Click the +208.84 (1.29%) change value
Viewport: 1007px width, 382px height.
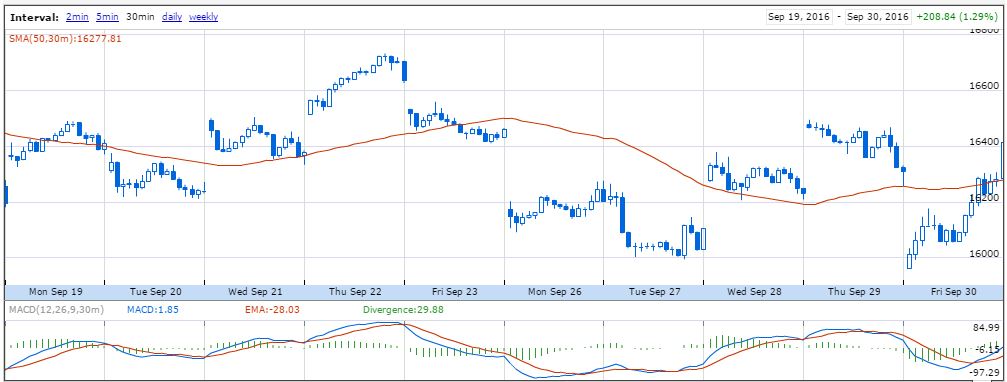pos(957,17)
